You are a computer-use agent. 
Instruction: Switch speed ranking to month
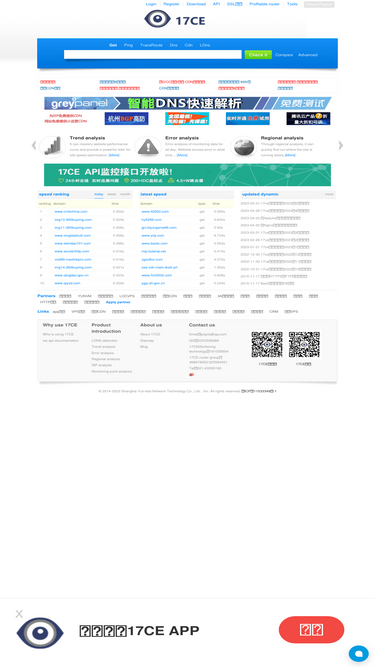[x=125, y=194]
